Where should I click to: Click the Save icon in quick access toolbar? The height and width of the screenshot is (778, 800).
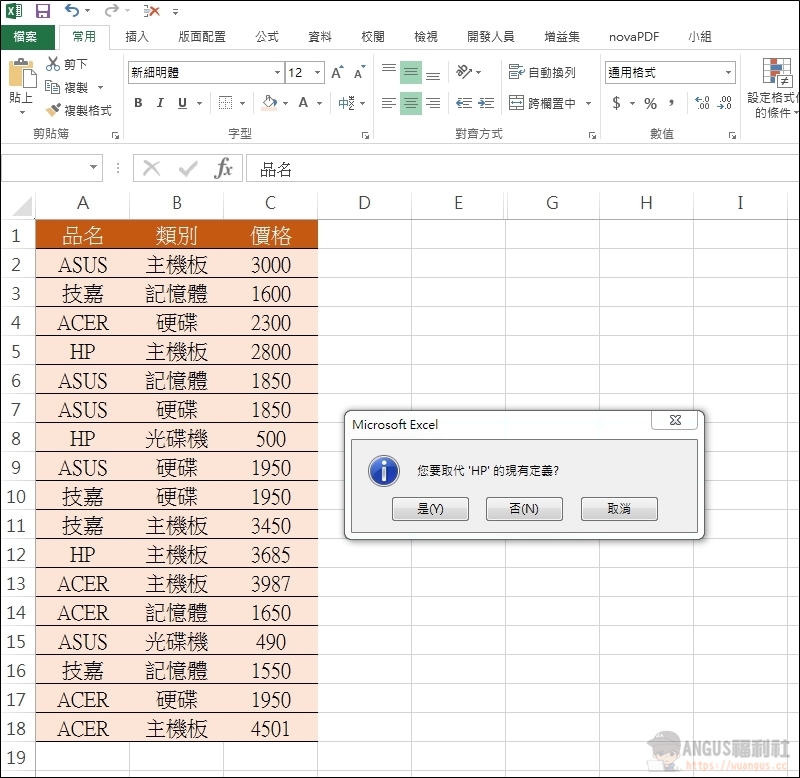42,11
